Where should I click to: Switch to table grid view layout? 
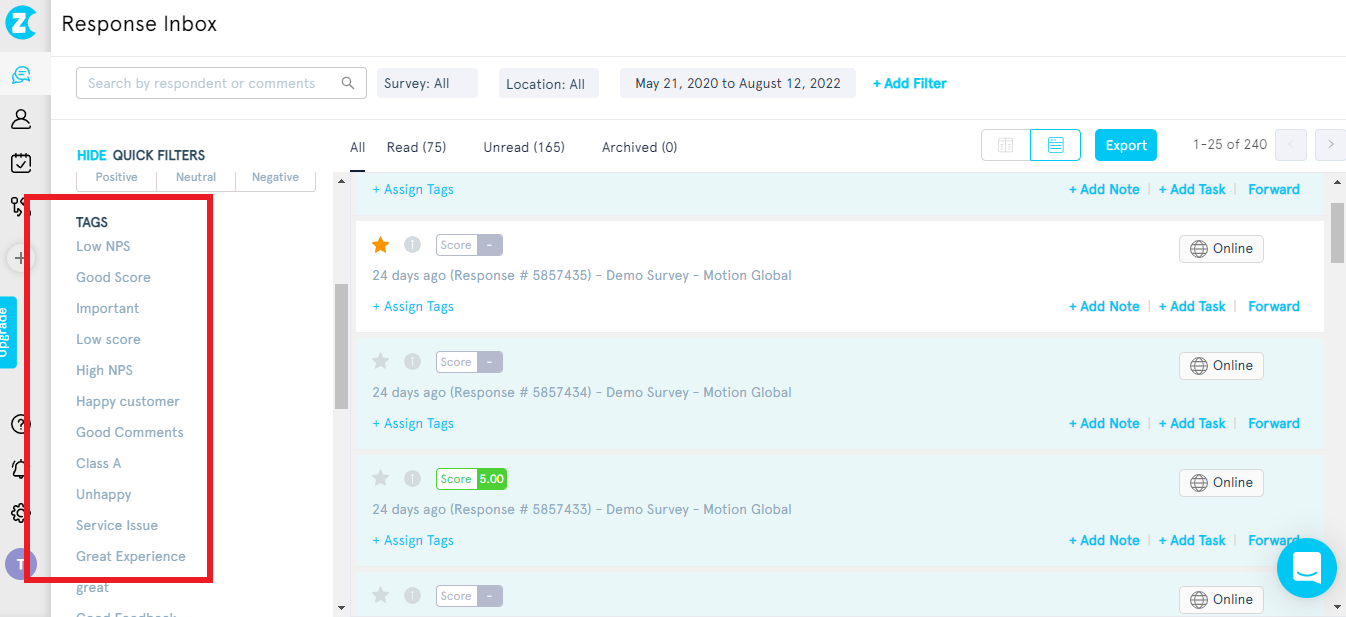[1005, 146]
